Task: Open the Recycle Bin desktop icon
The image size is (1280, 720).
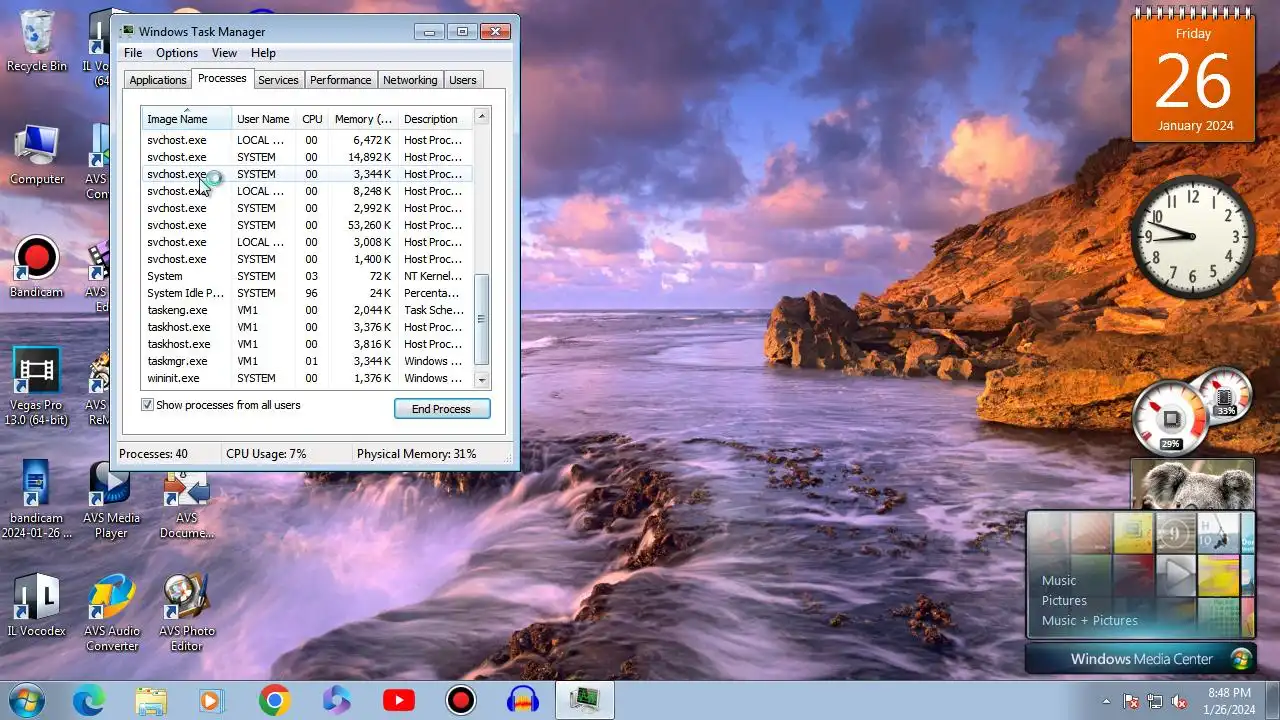Action: coord(36,40)
